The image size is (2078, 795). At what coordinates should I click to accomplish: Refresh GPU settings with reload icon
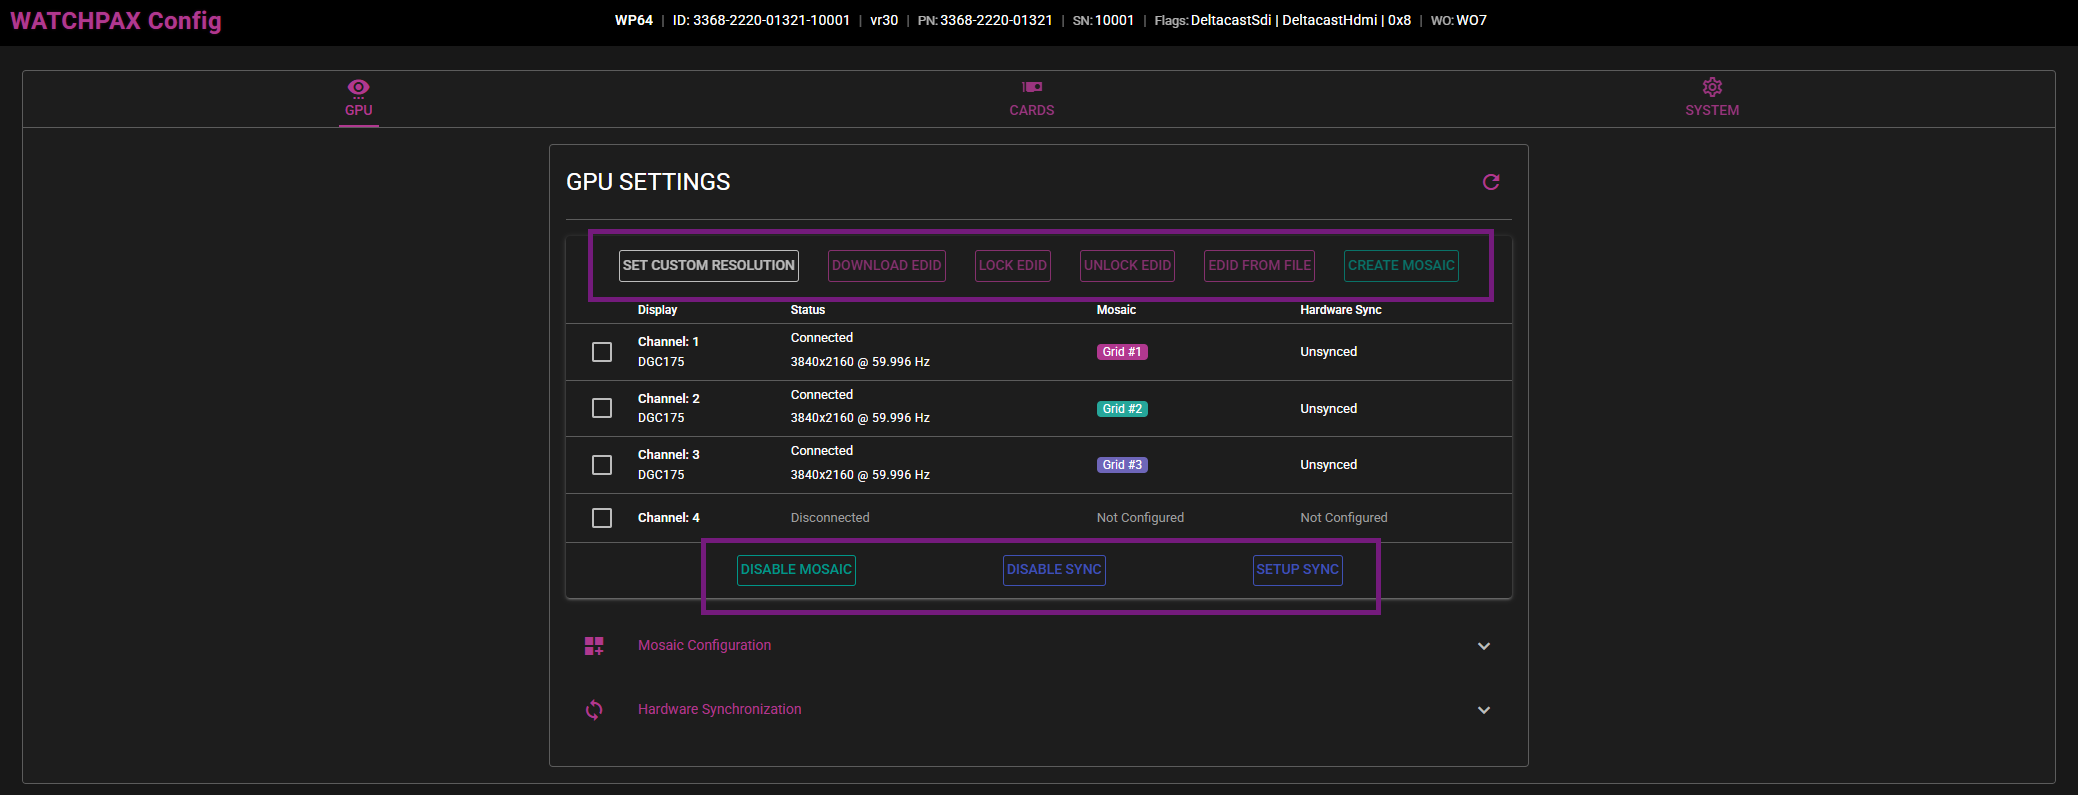click(x=1491, y=182)
